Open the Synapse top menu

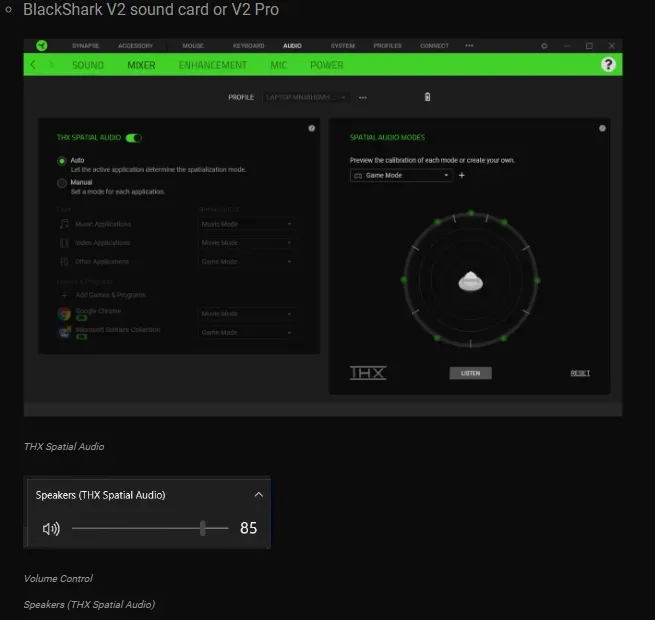pyautogui.click(x=86, y=46)
